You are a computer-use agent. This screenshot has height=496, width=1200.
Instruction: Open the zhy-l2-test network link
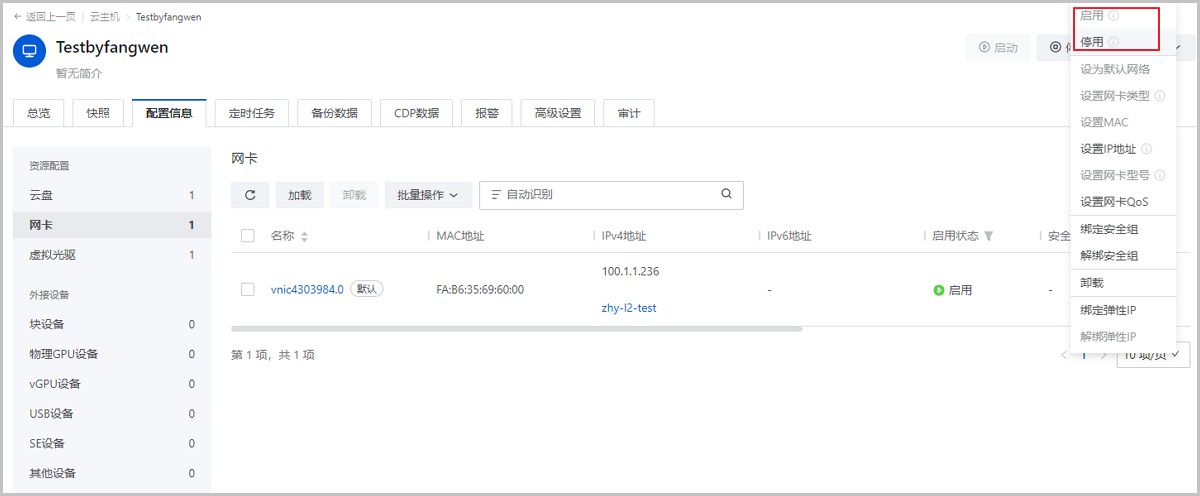(x=629, y=308)
